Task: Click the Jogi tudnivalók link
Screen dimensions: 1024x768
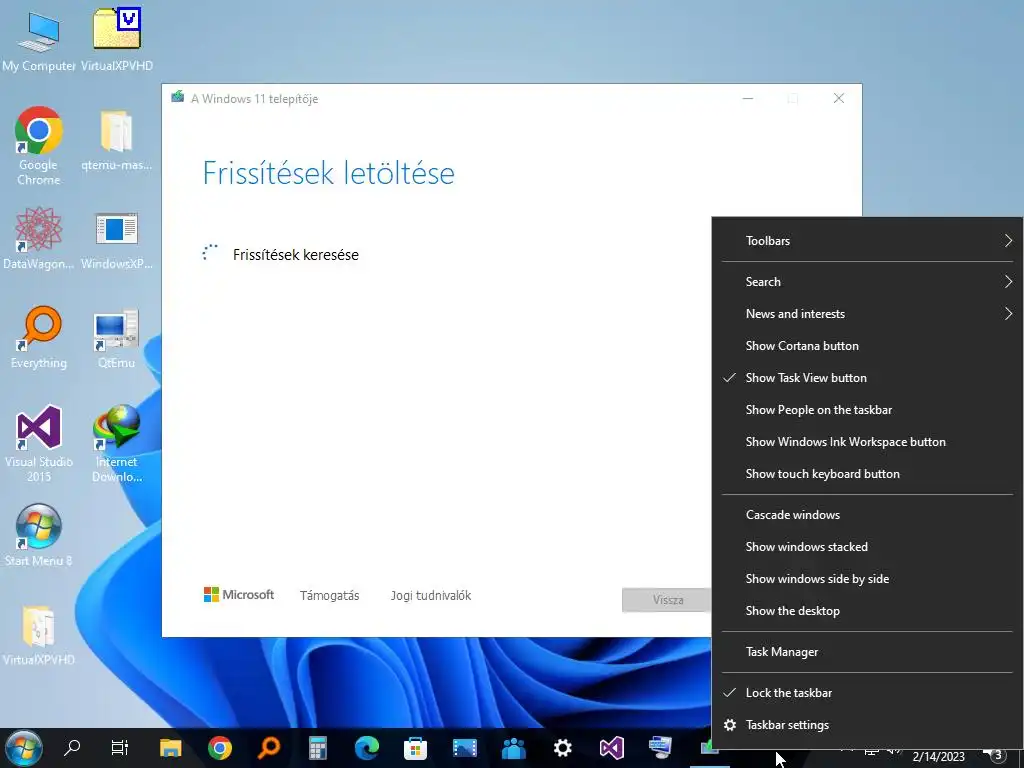Action: tap(430, 596)
